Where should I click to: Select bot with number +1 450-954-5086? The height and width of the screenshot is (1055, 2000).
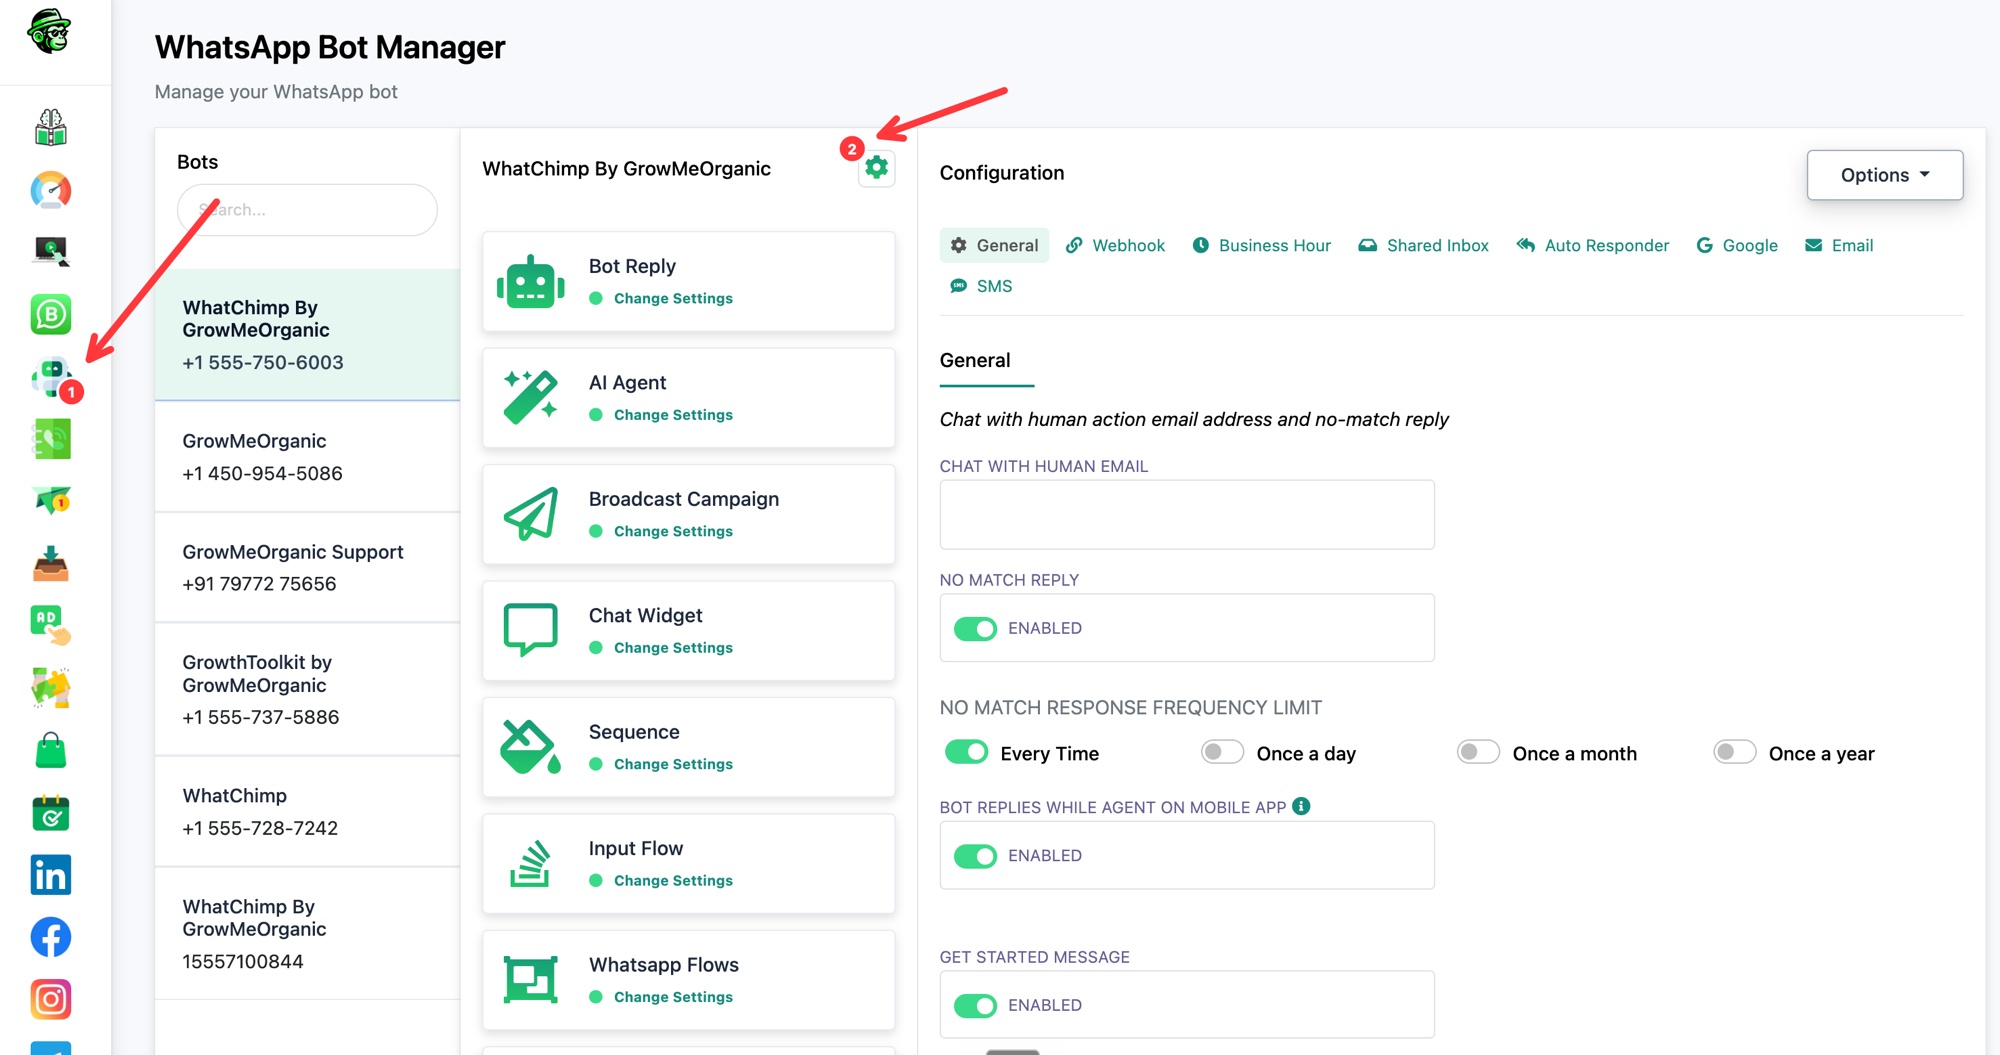pos(307,456)
